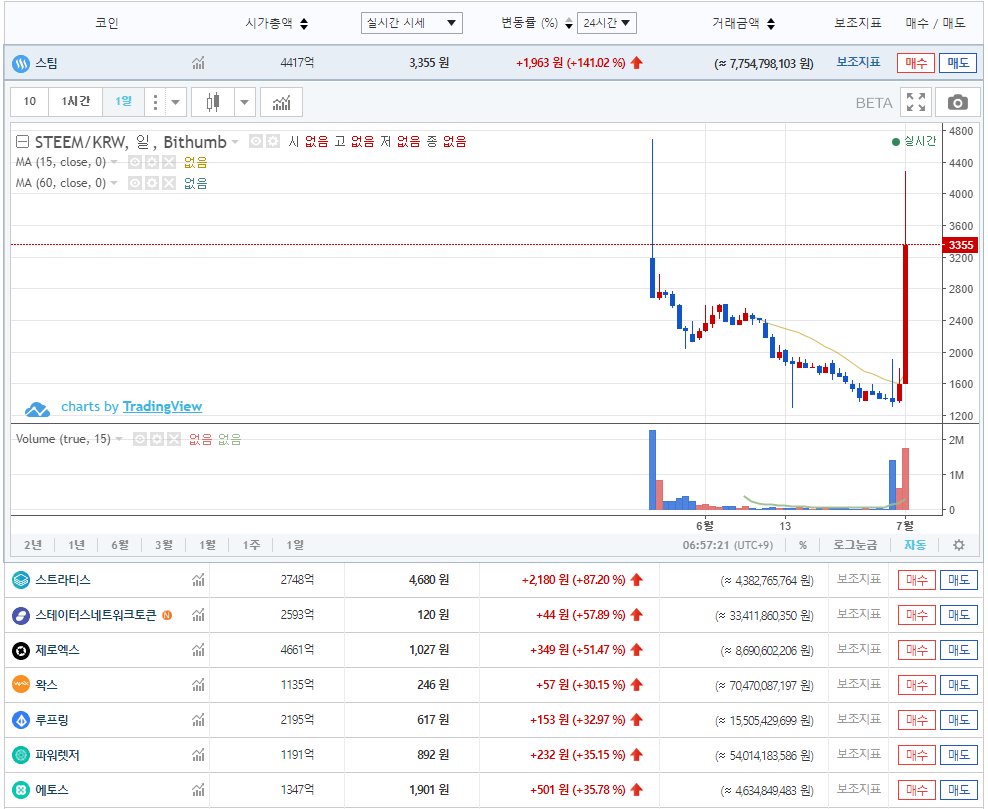
Task: Set chart range to 2년
Action: coord(33,545)
